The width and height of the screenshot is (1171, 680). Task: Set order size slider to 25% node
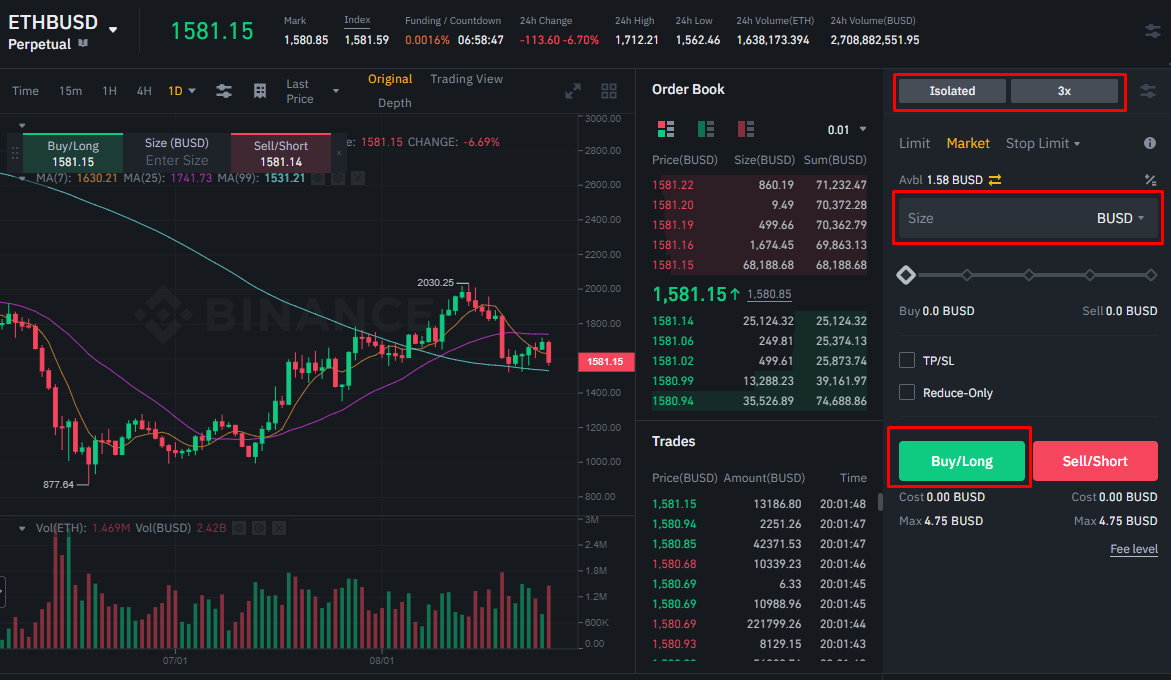click(967, 275)
